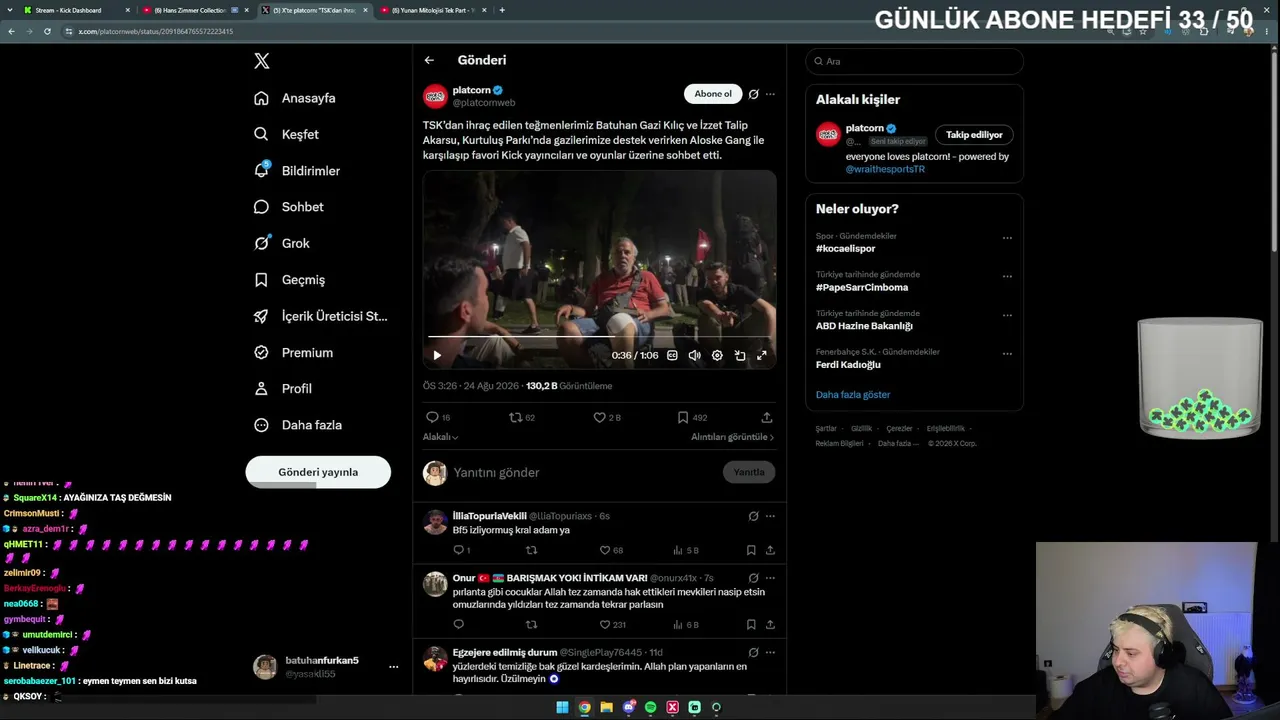Reload the page in the browser
The image size is (1280, 720).
[x=47, y=31]
